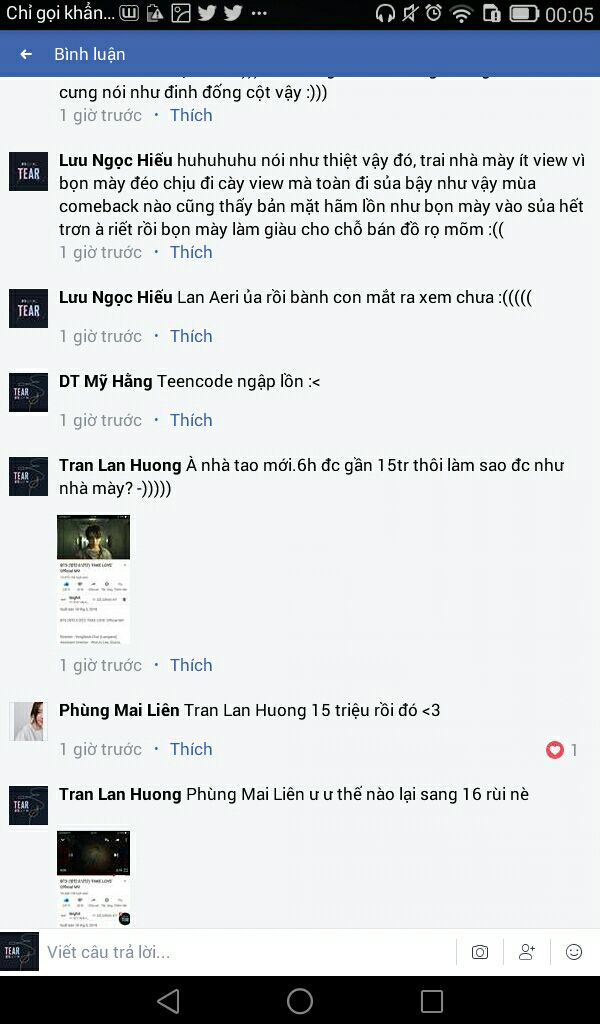
Task: Open the 16 million views screenshot thumbnail
Action: (93, 879)
